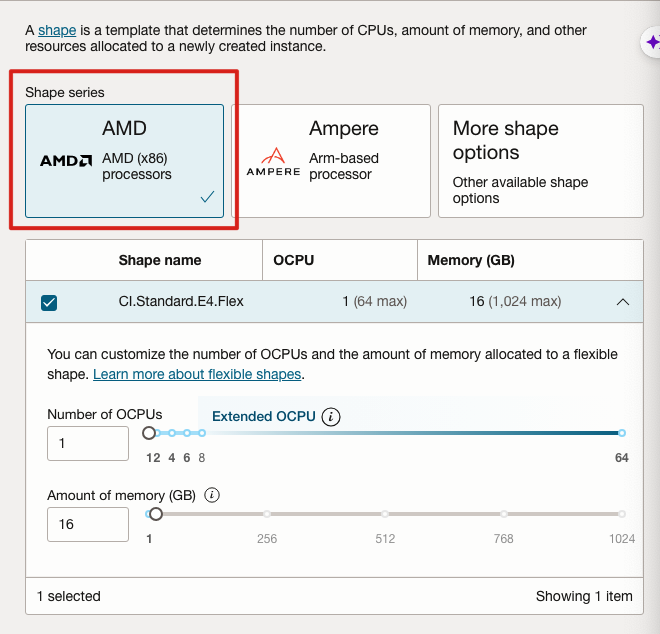This screenshot has width=660, height=634.
Task: Collapse the CI.Standard.E4.Flex row details
Action: tap(623, 302)
